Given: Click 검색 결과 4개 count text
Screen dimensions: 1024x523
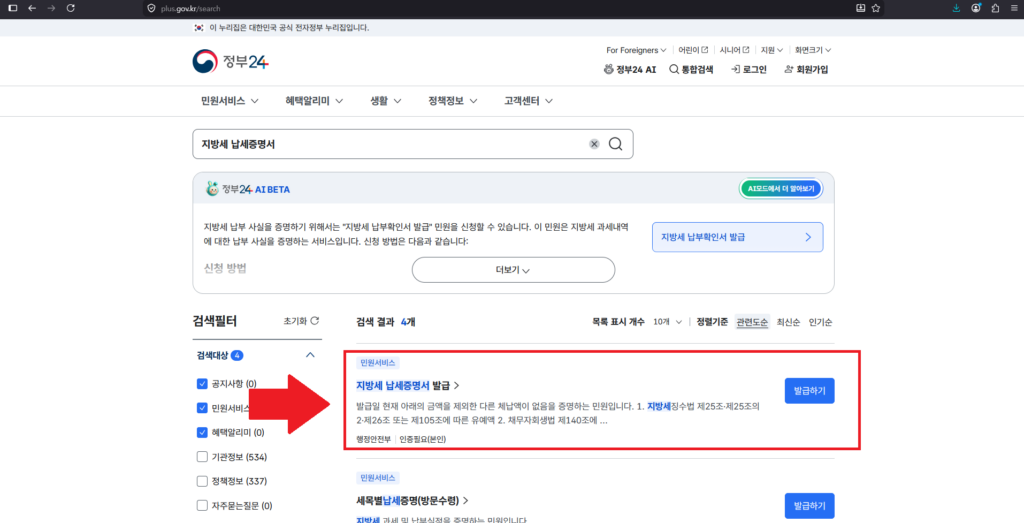Looking at the screenshot, I should tap(386, 322).
